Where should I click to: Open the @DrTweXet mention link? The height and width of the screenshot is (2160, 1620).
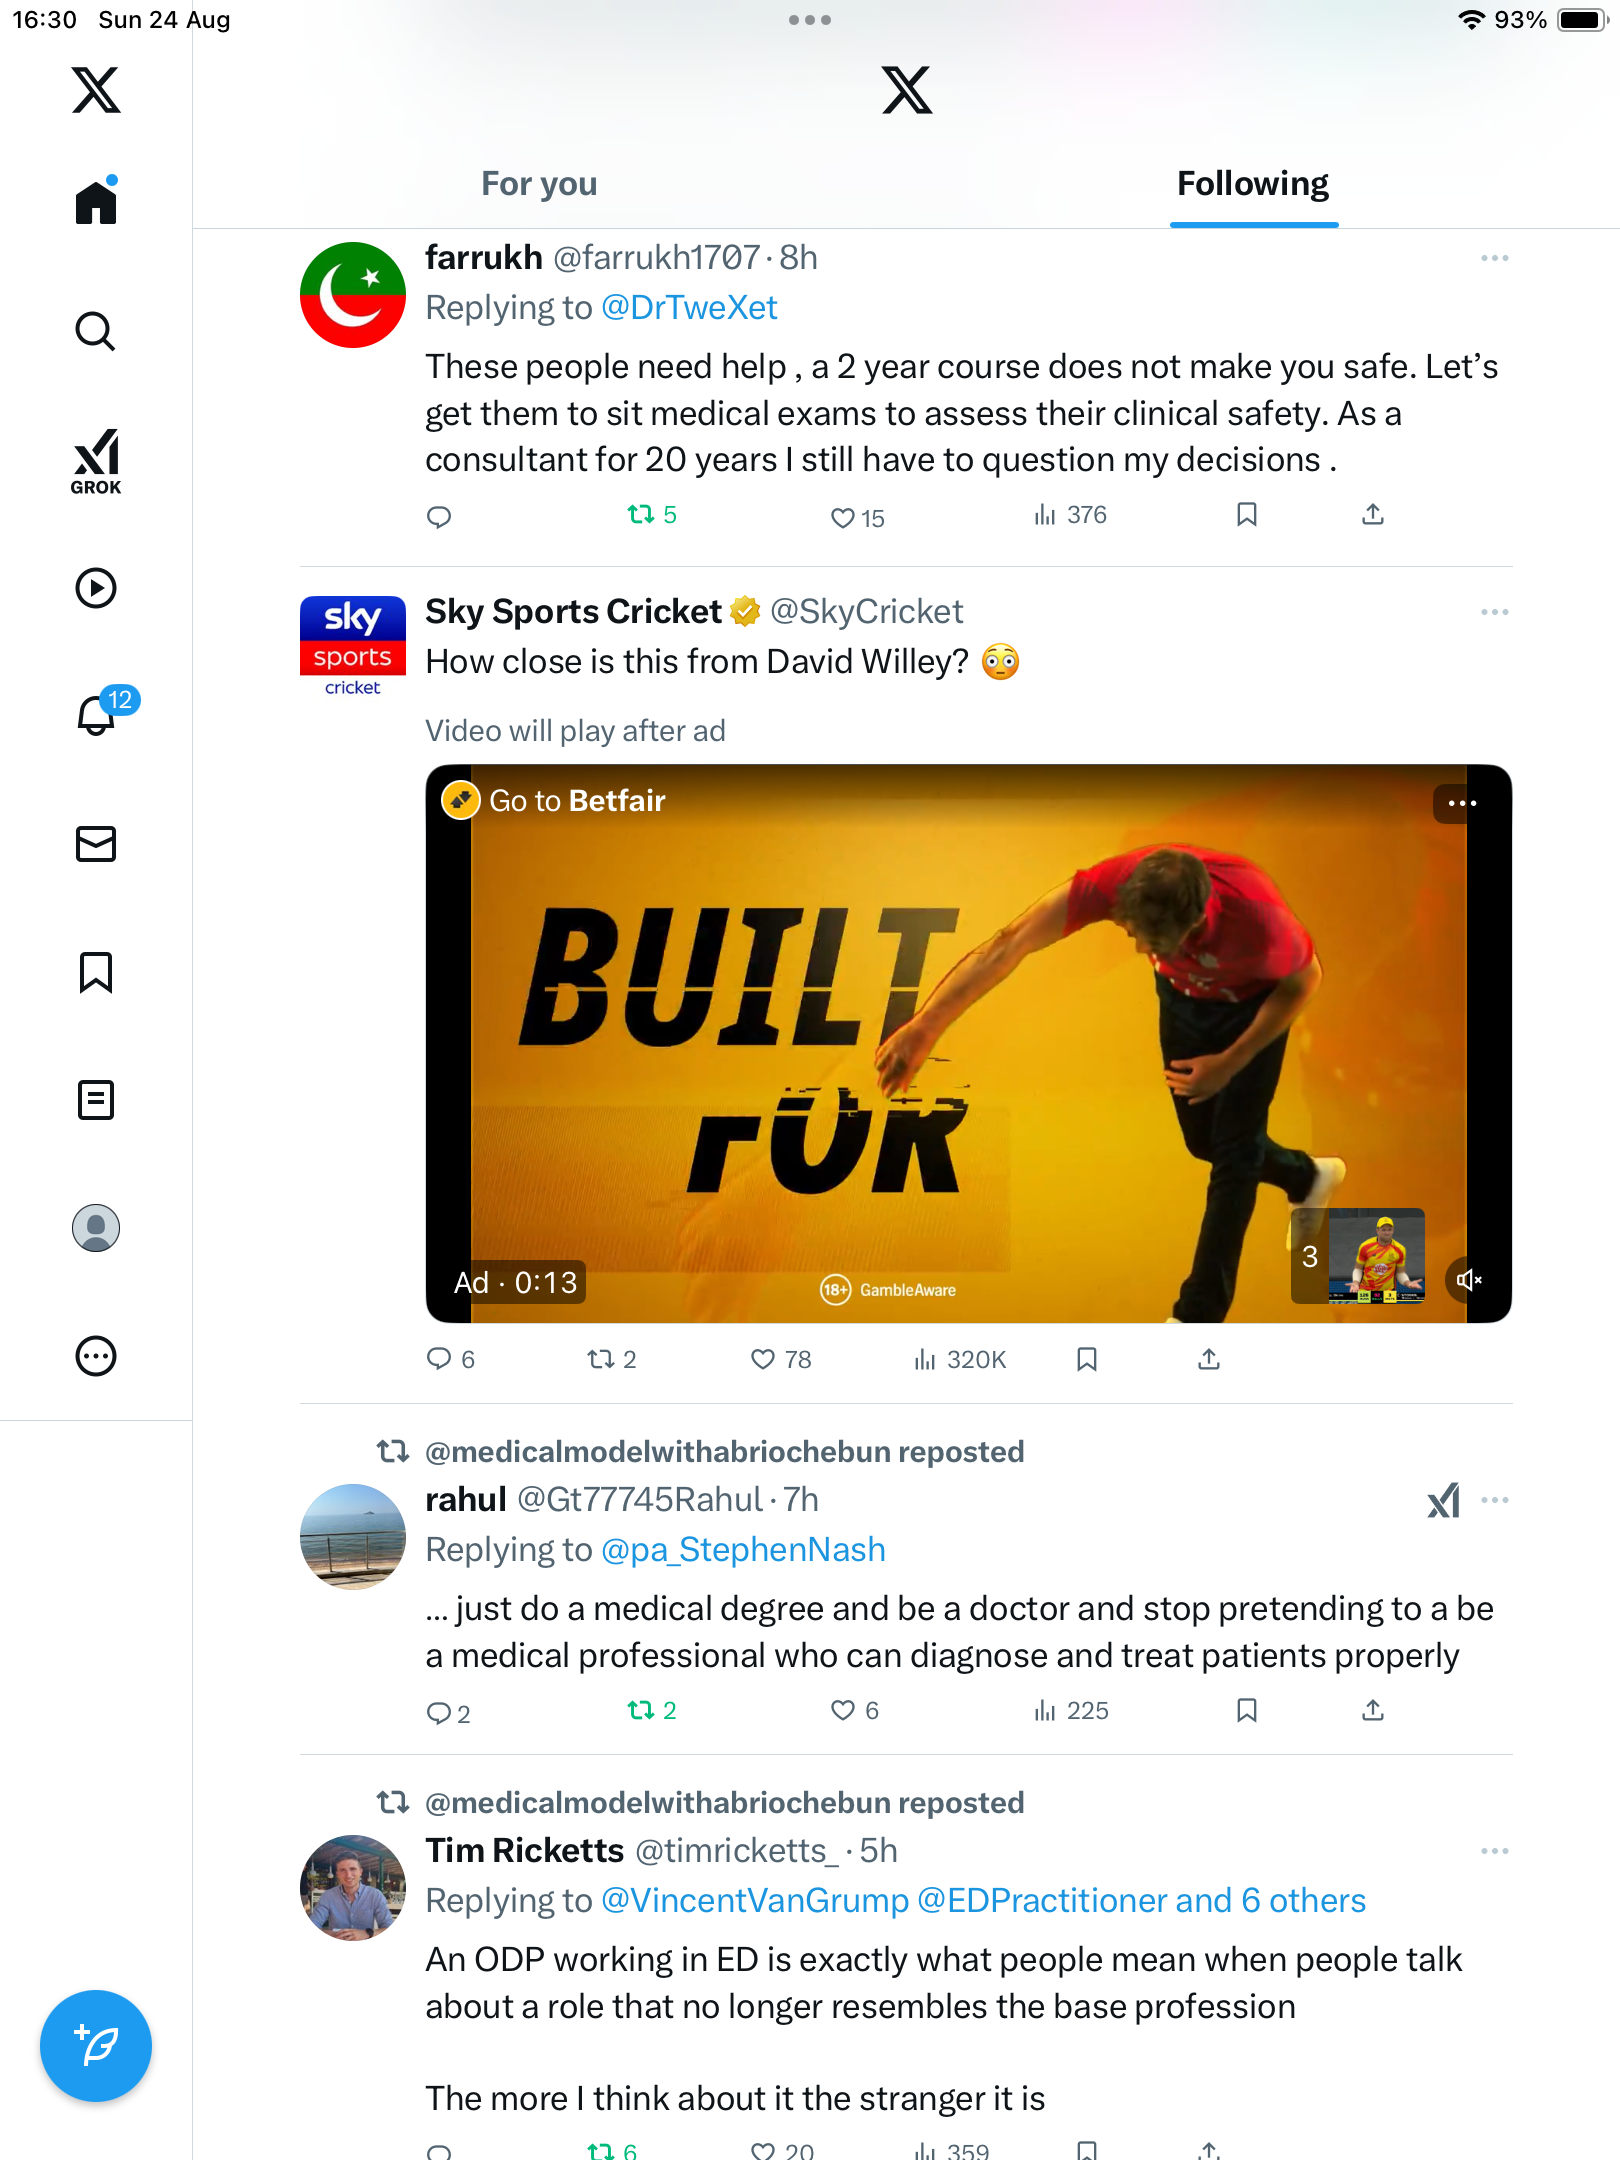pyautogui.click(x=689, y=308)
